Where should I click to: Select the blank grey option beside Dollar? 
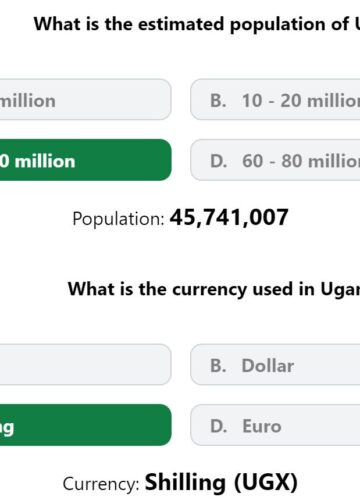click(x=86, y=365)
